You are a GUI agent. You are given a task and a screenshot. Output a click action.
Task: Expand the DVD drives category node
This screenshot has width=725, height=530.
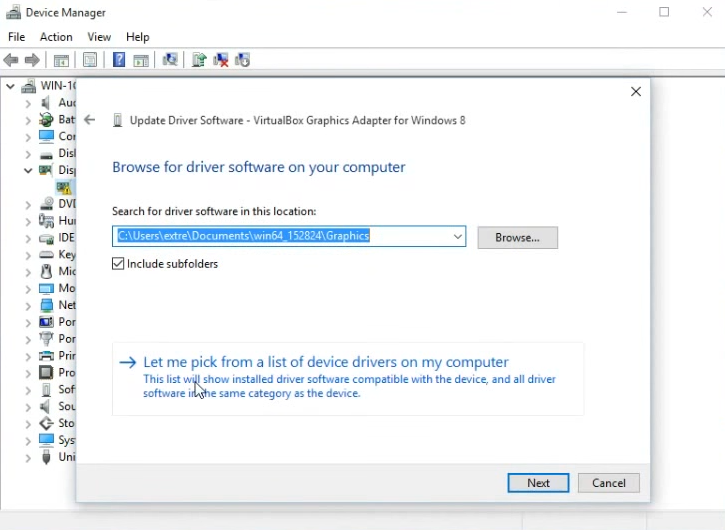28,204
